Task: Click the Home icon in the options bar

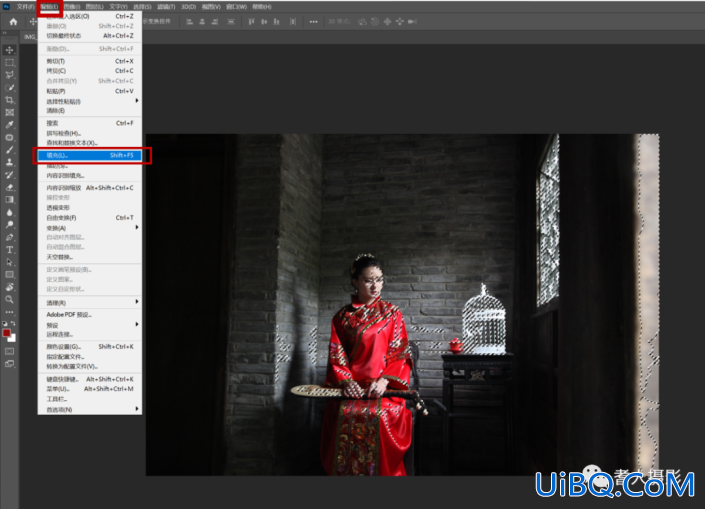Action: [13, 22]
